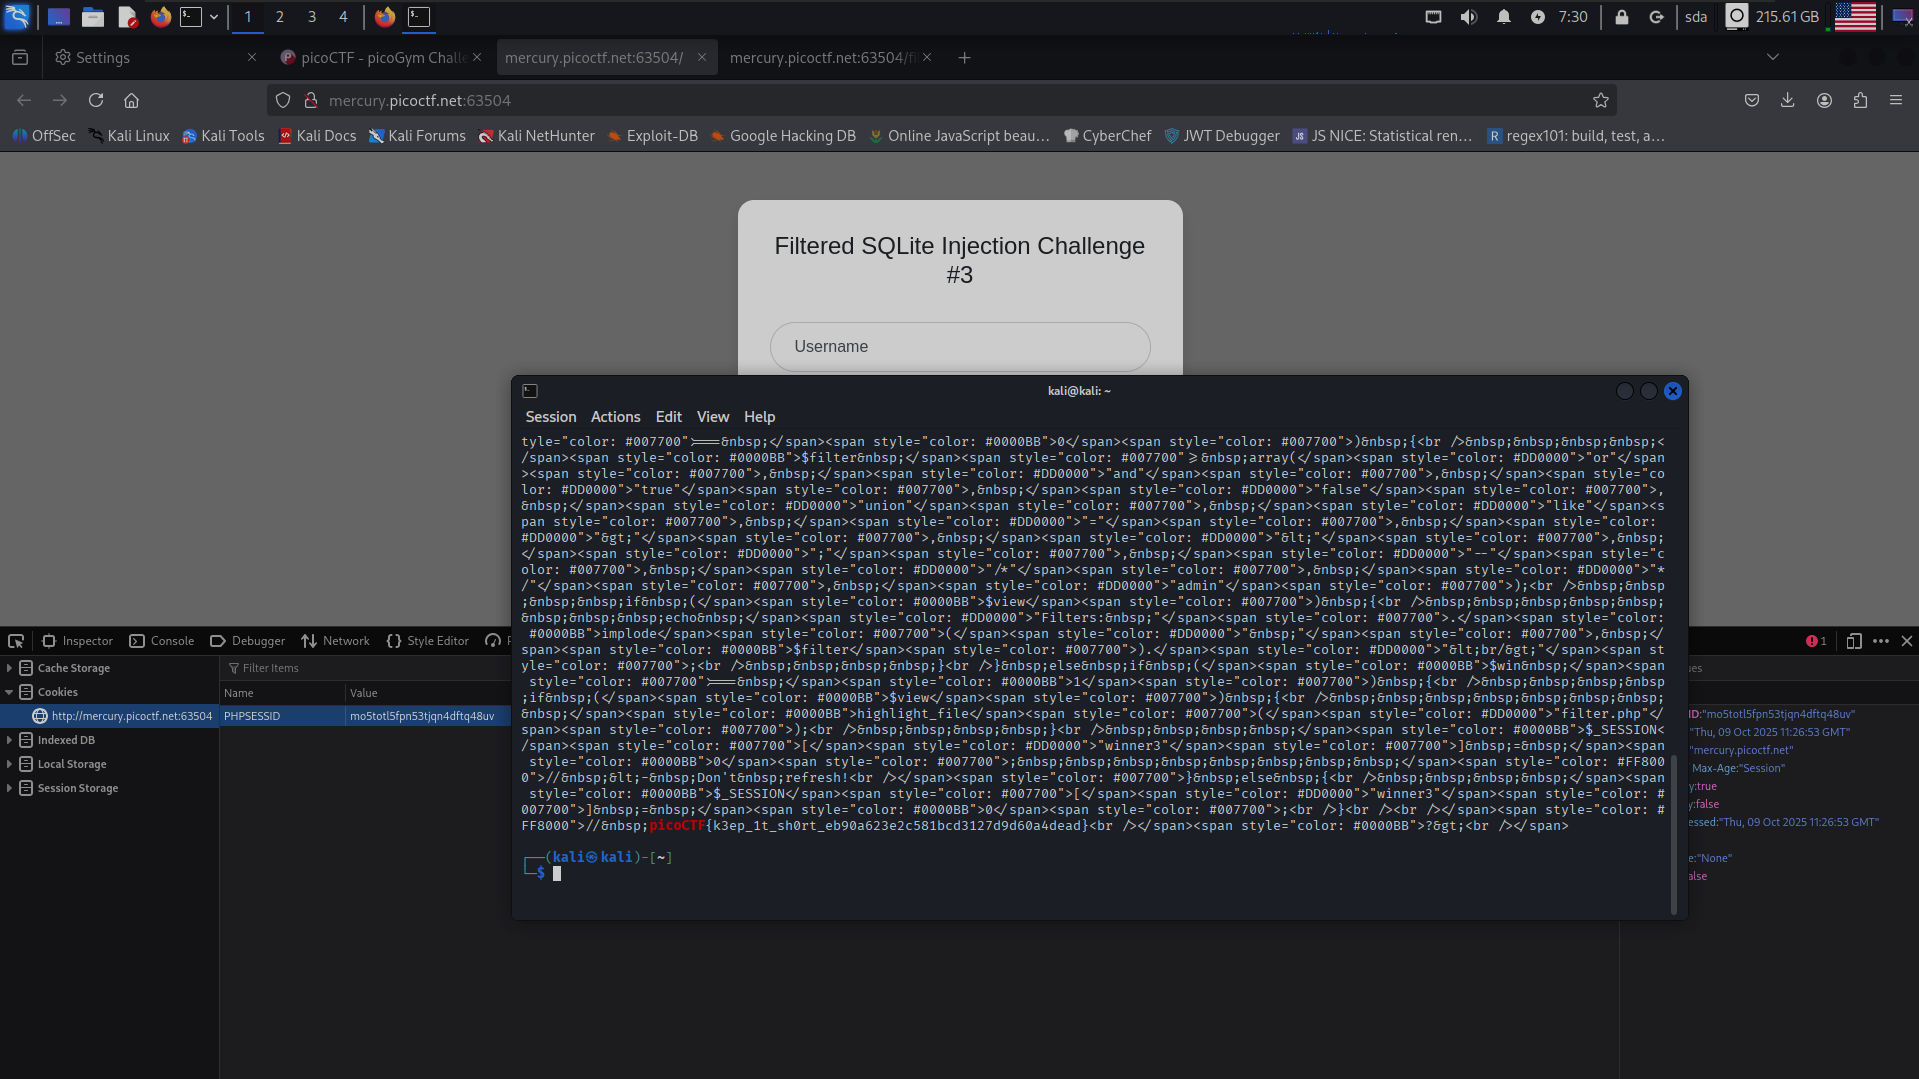Bookmark this page with the star icon
The image size is (1919, 1079).
pyautogui.click(x=1600, y=100)
